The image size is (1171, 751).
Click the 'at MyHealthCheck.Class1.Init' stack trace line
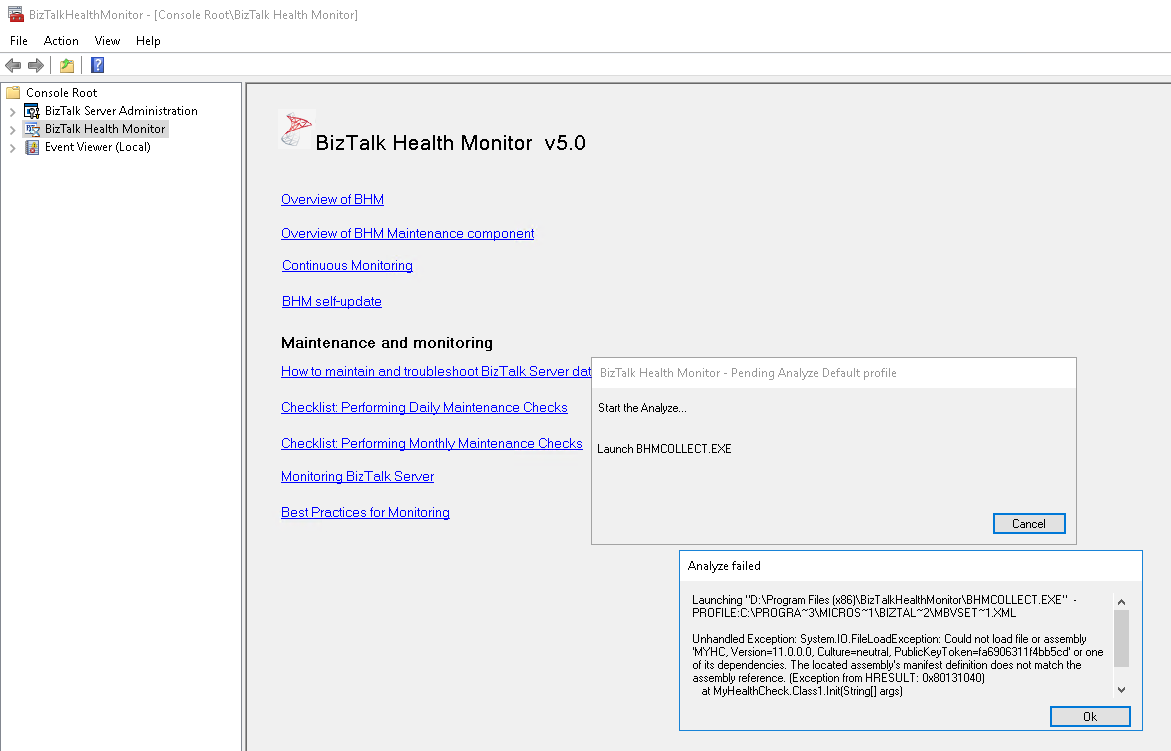pyautogui.click(x=802, y=691)
